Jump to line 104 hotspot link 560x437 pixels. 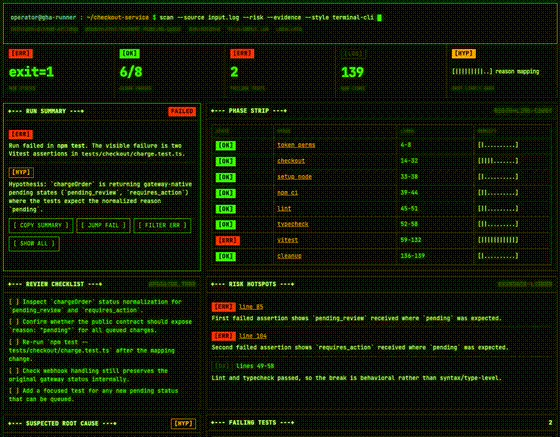pyautogui.click(x=252, y=336)
